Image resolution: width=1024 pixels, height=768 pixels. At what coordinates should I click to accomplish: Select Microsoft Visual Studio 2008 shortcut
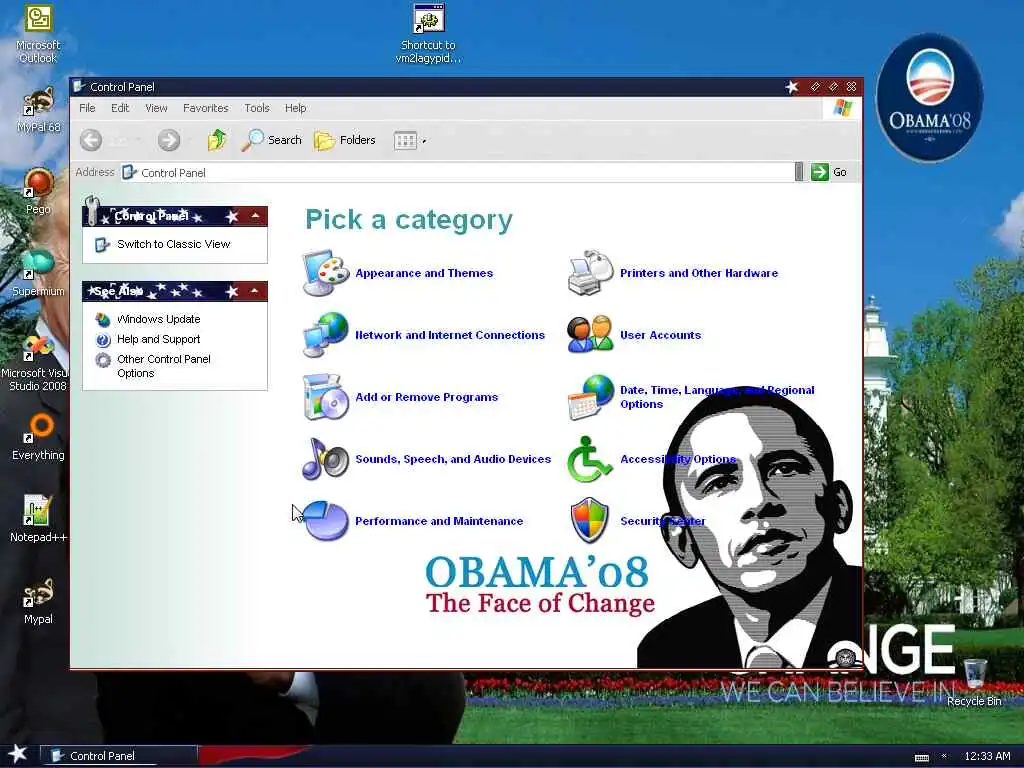tap(36, 363)
